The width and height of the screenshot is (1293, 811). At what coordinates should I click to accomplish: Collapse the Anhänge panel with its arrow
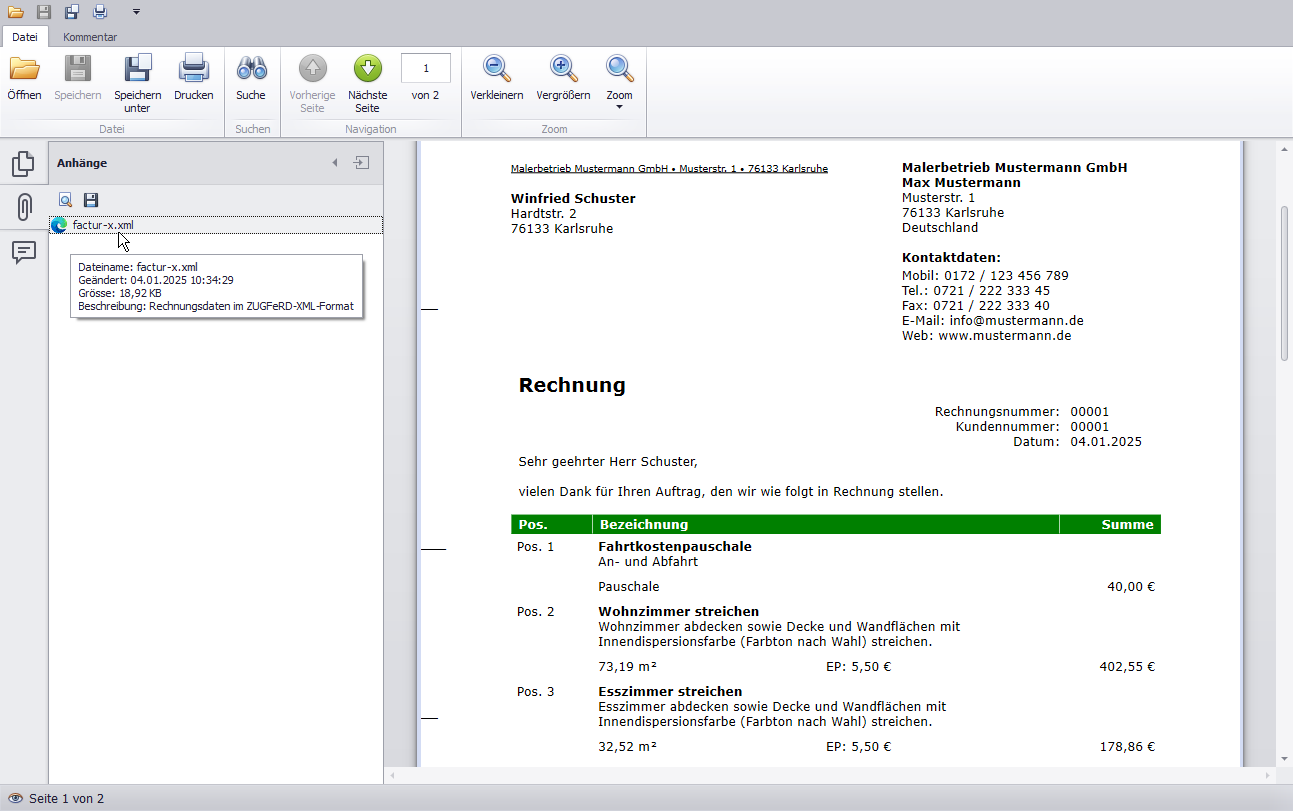[x=335, y=162]
